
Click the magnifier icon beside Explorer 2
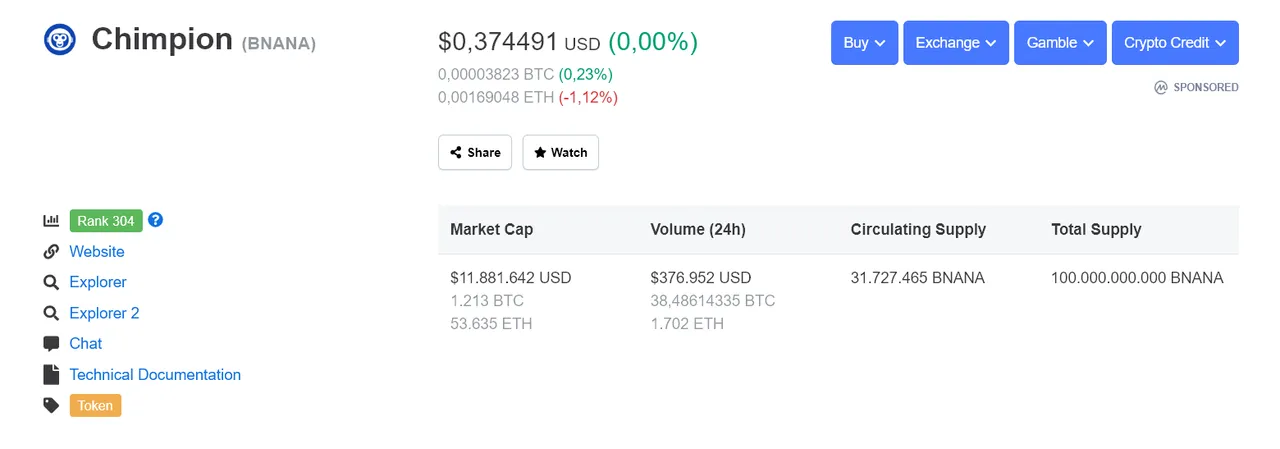51,313
